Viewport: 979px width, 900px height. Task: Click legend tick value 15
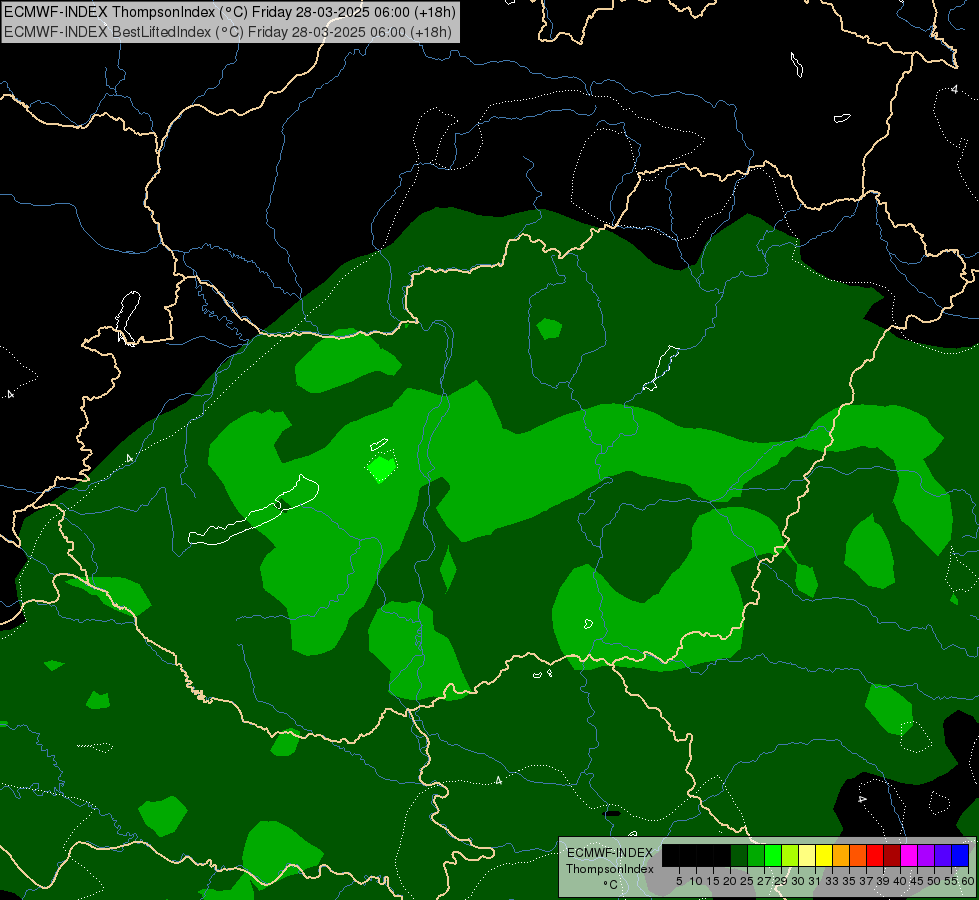pyautogui.click(x=714, y=881)
